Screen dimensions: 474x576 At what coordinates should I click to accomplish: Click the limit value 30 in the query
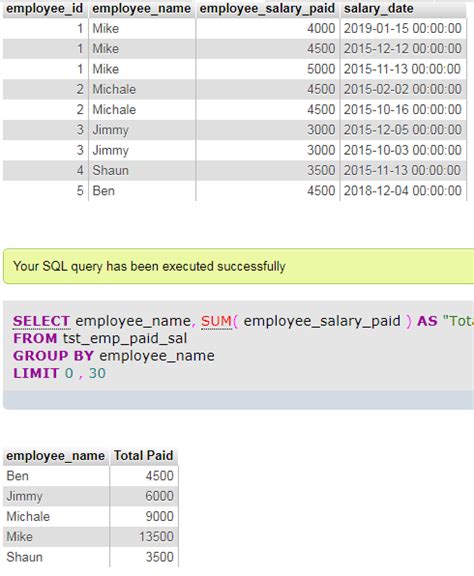97,373
